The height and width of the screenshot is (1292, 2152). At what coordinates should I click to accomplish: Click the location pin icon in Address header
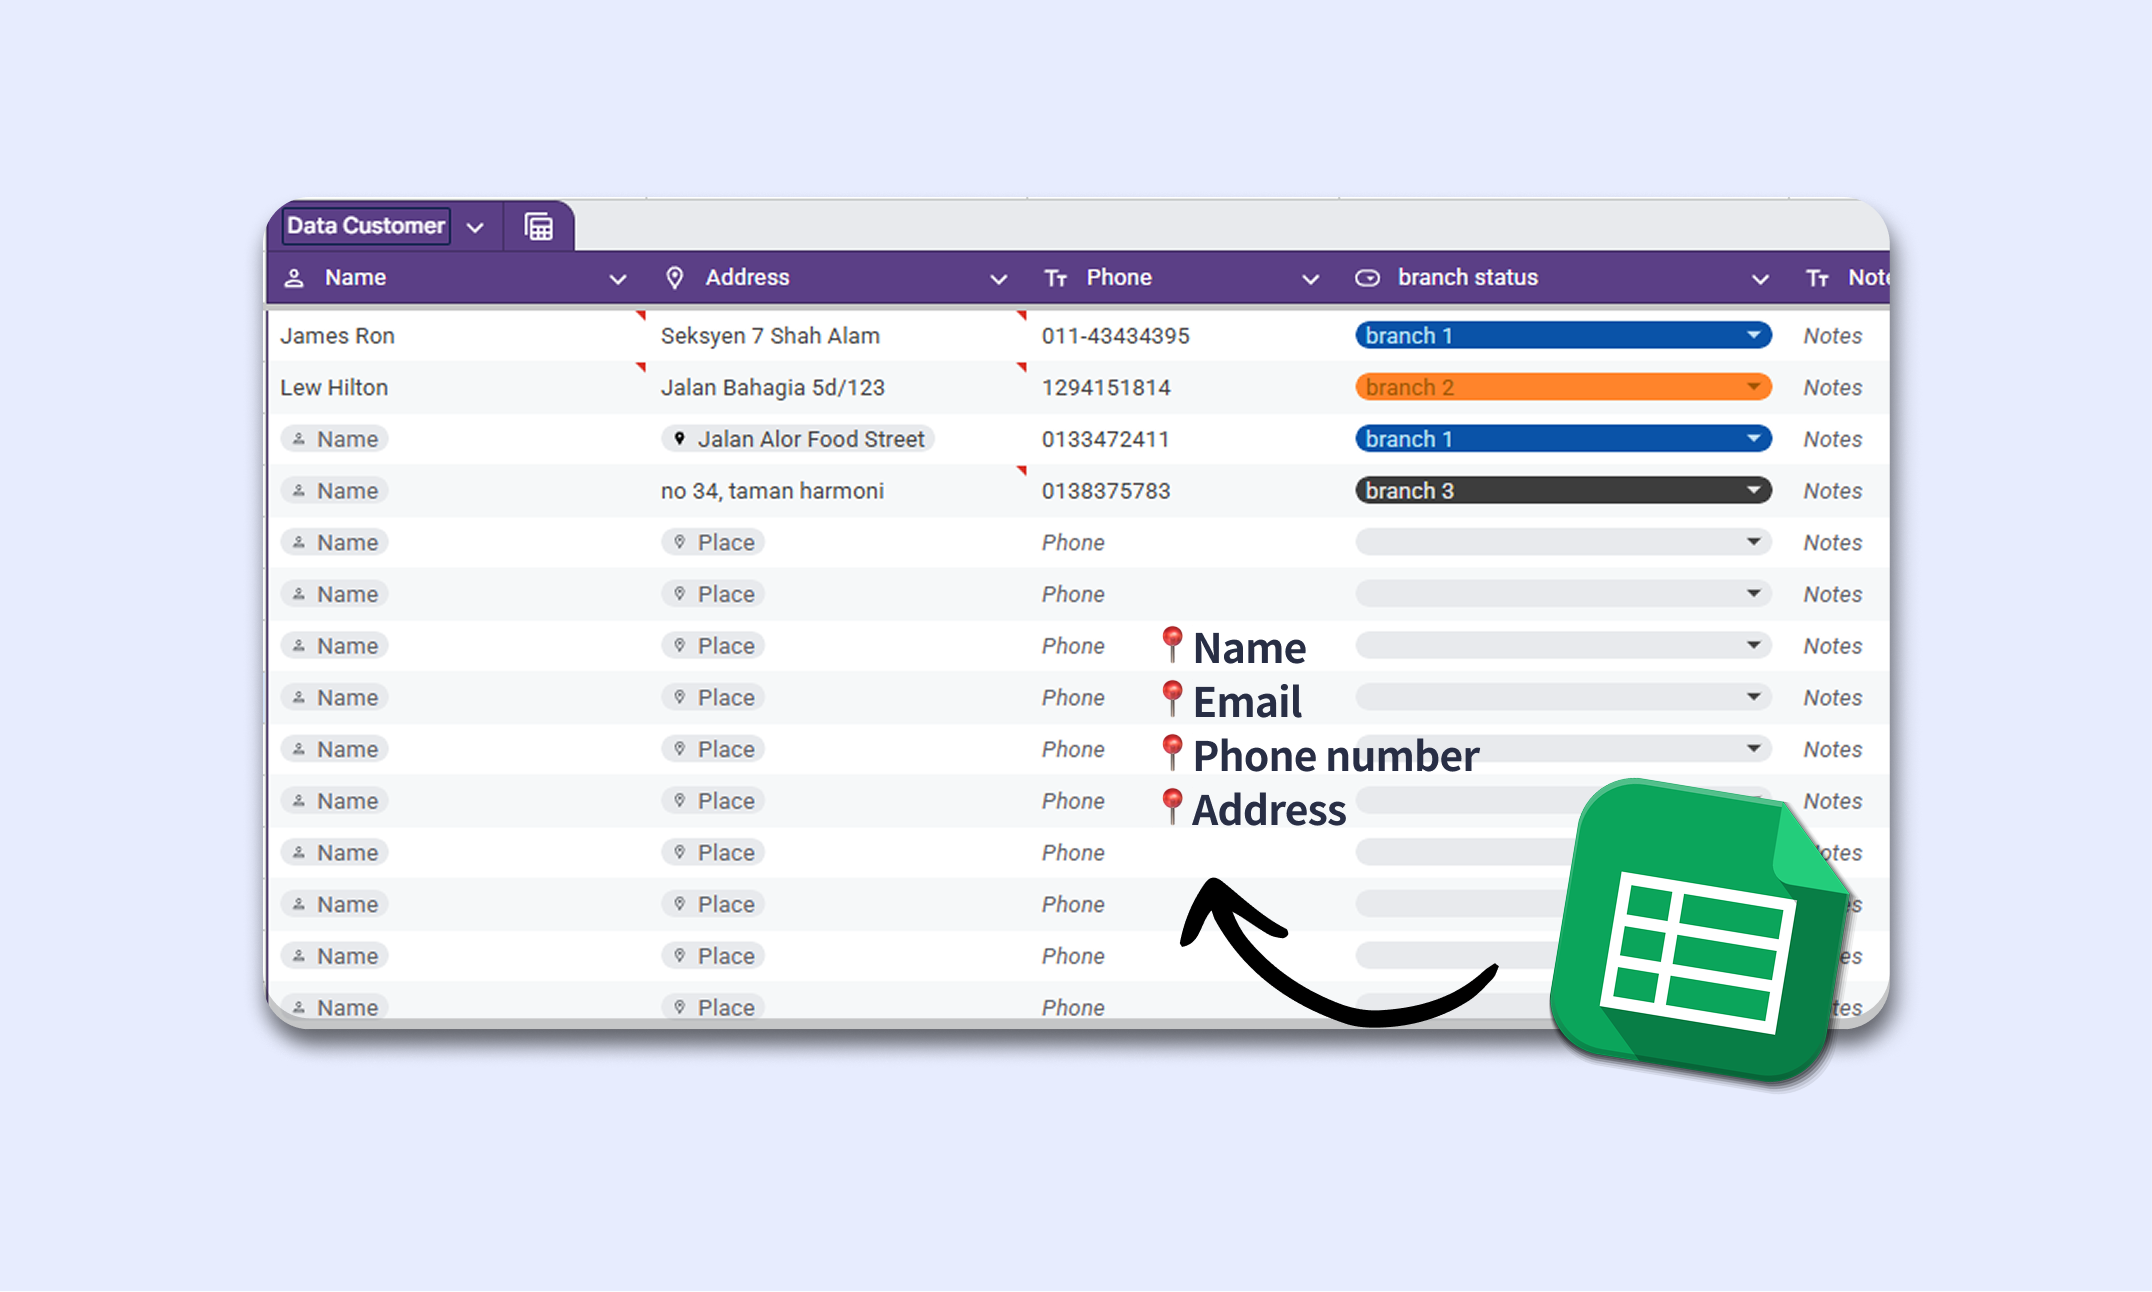point(675,278)
